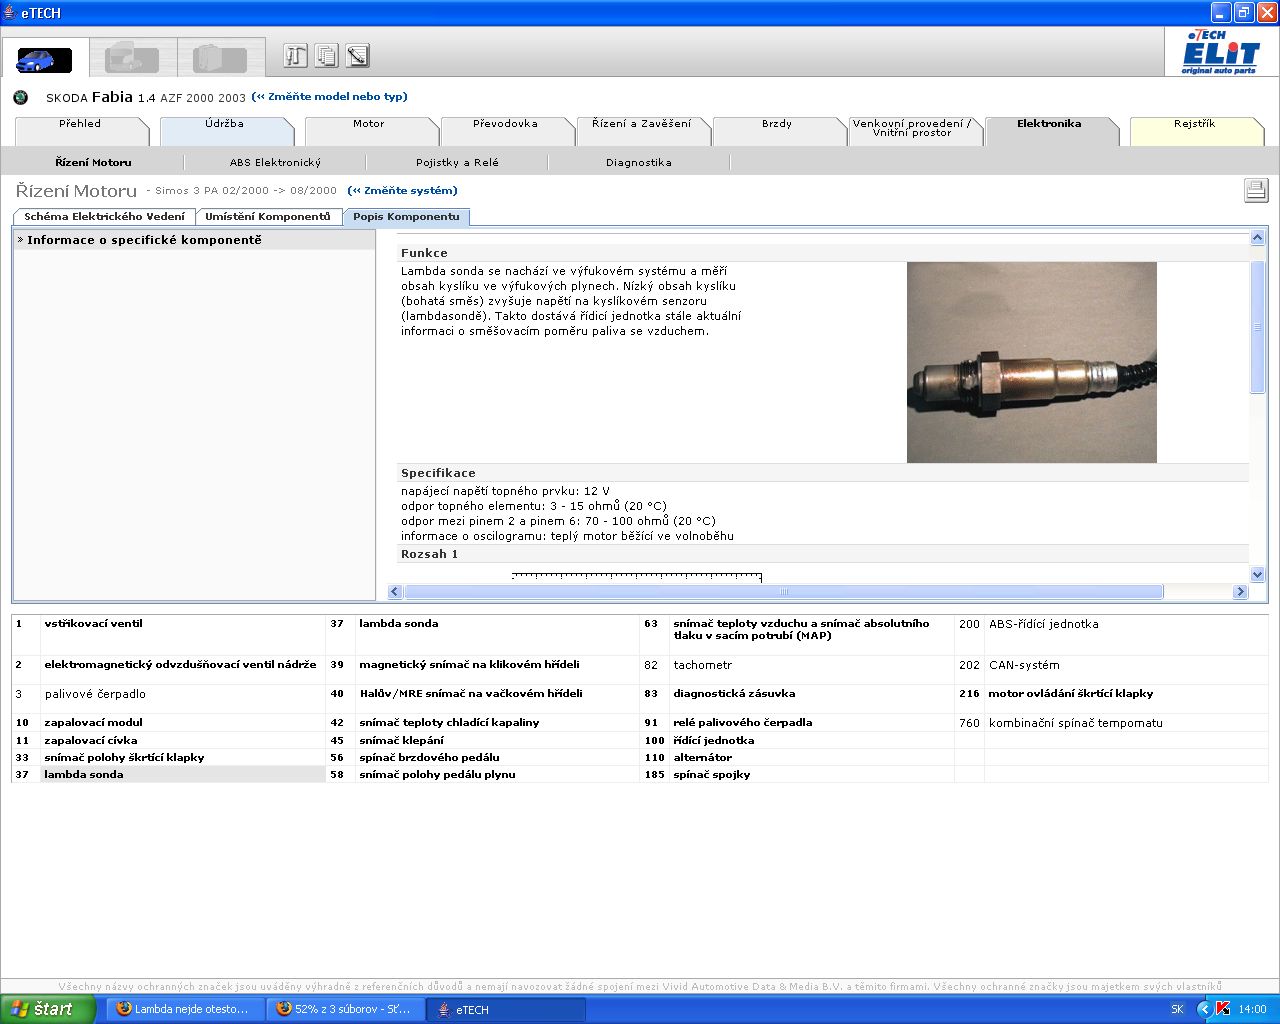
Task: Switch to Umístění Komponentů tab
Action: click(268, 216)
